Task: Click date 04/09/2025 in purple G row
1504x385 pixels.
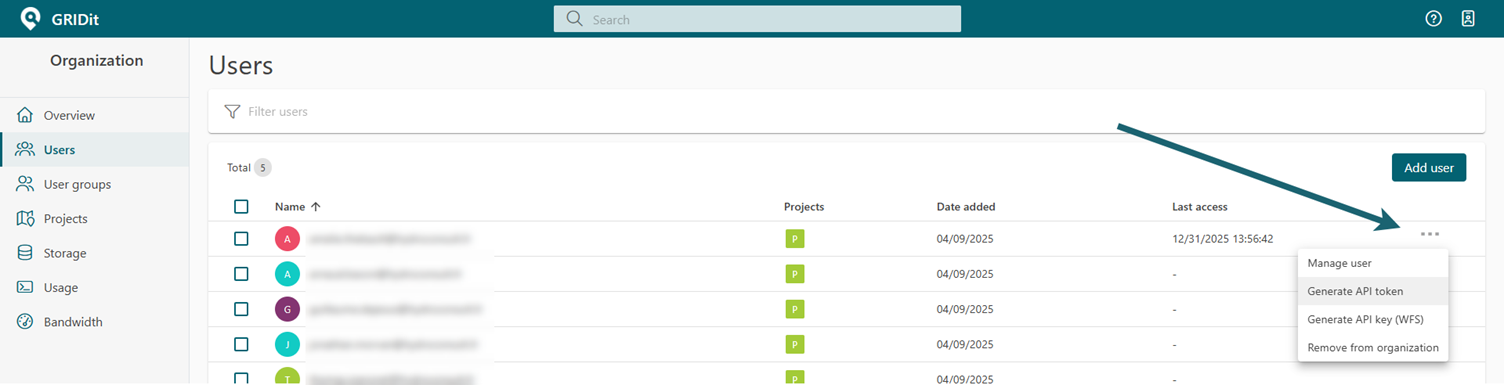Action: (965, 309)
